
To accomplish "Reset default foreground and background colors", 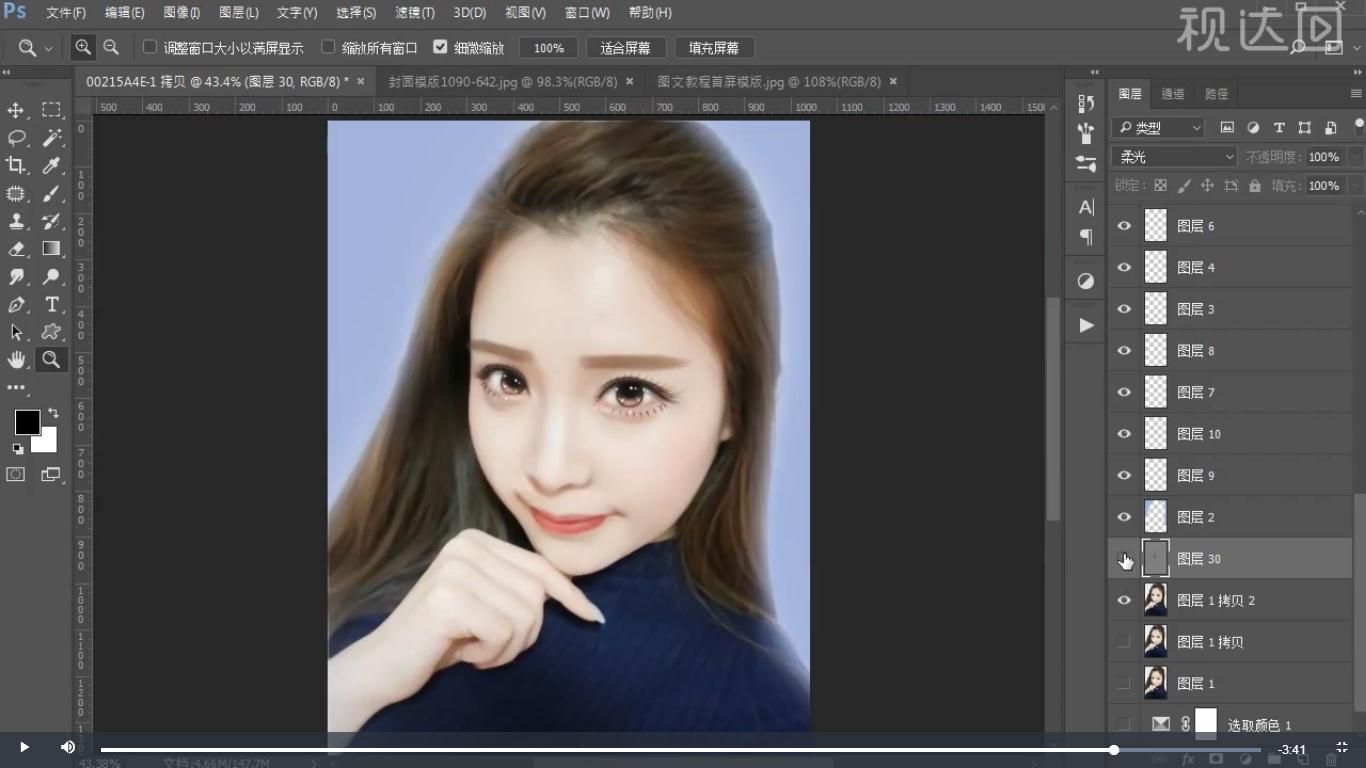I will click(18, 449).
